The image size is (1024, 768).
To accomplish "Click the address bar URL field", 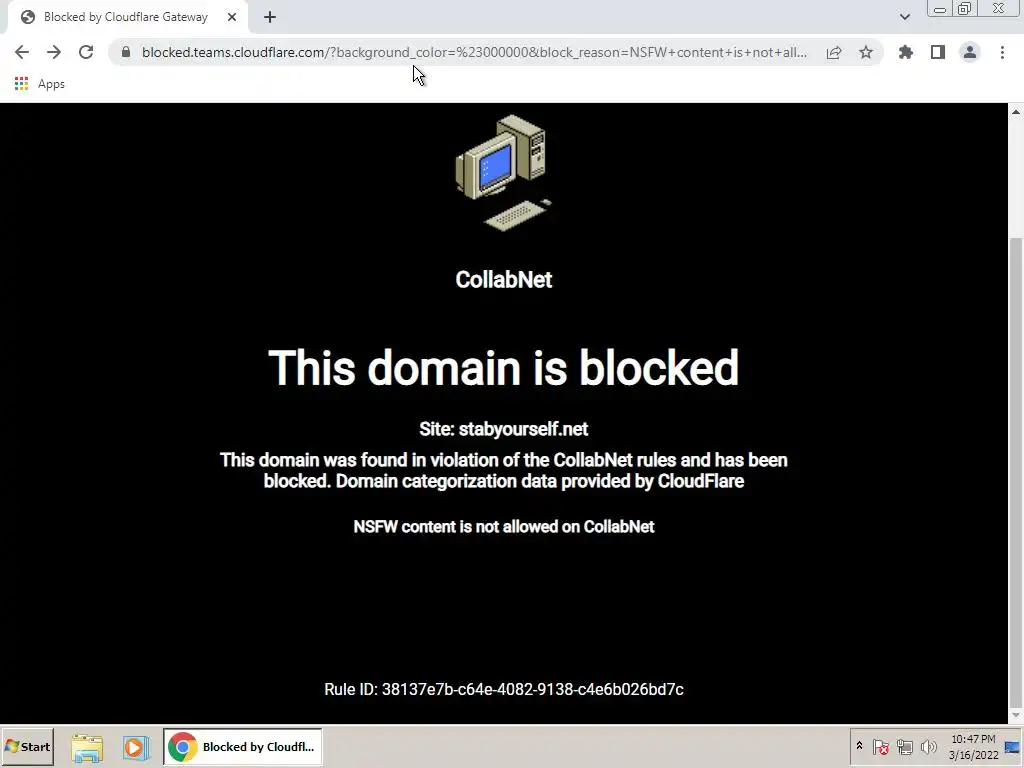I will (x=474, y=52).
